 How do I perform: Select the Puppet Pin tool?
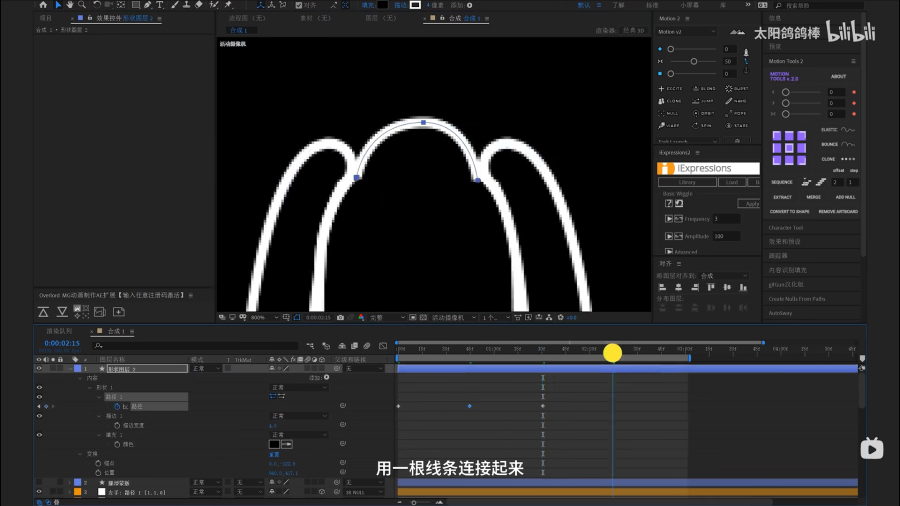tap(228, 5)
